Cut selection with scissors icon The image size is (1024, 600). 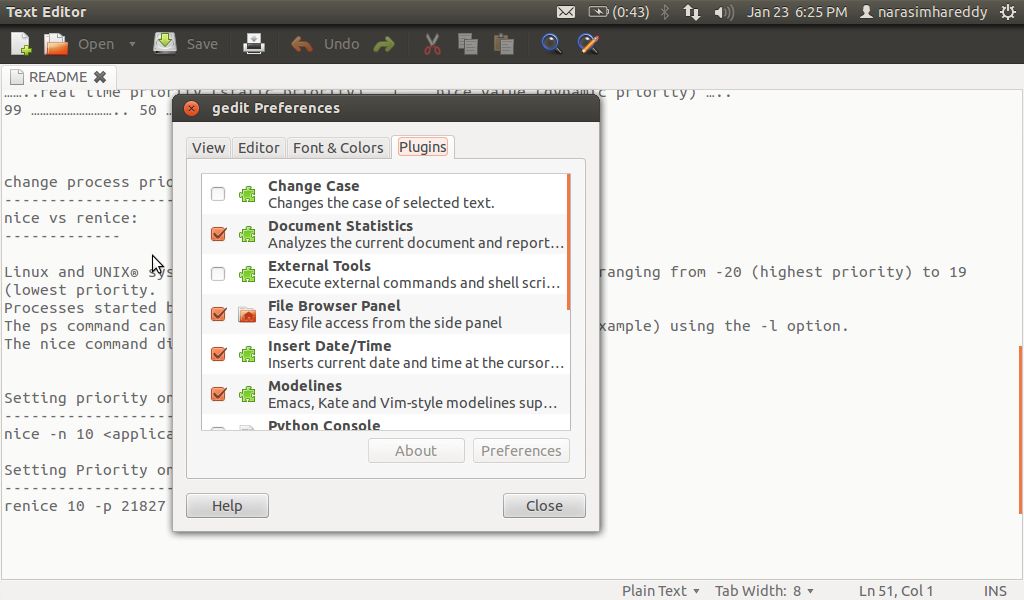[432, 44]
